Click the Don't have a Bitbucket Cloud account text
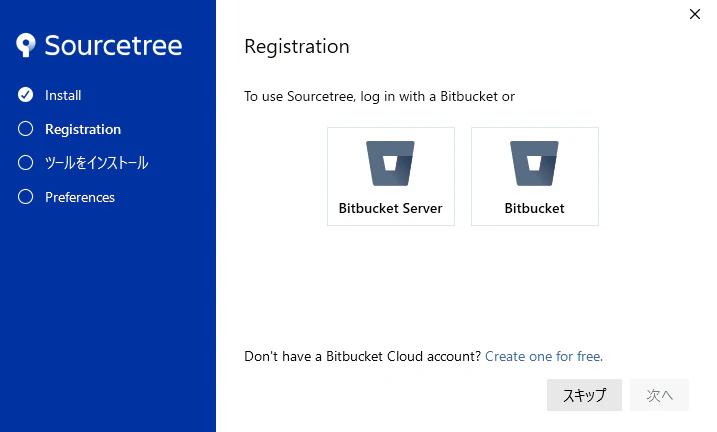The height and width of the screenshot is (432, 717). (x=363, y=356)
